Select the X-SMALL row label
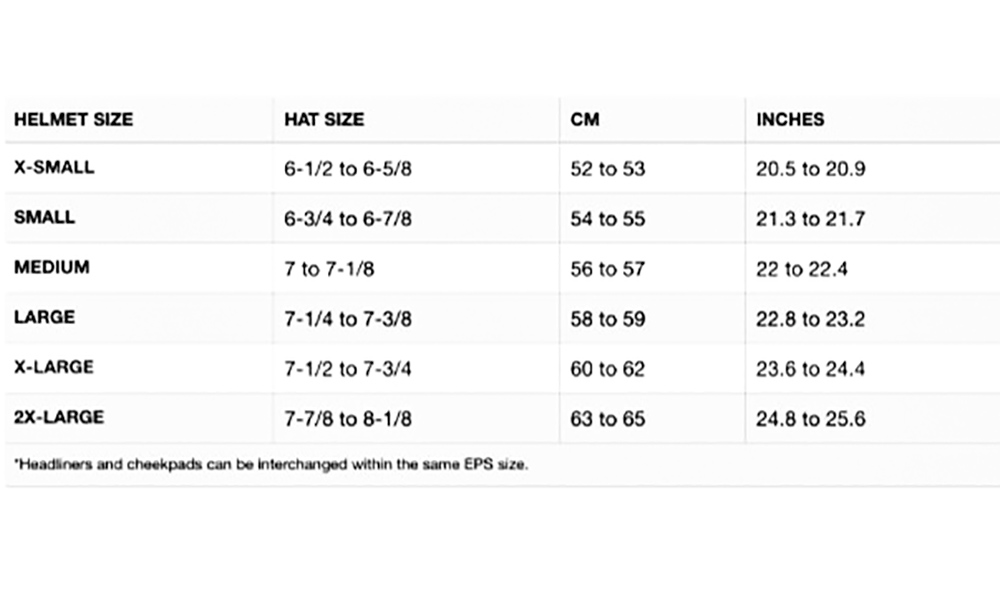This screenshot has width=1000, height=600. pyautogui.click(x=54, y=167)
